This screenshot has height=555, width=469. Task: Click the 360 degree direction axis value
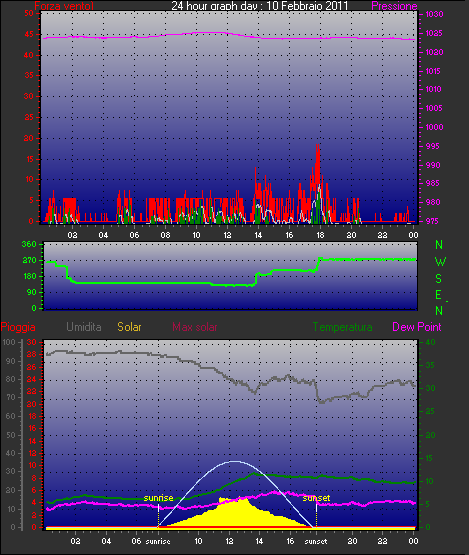[x=29, y=244]
